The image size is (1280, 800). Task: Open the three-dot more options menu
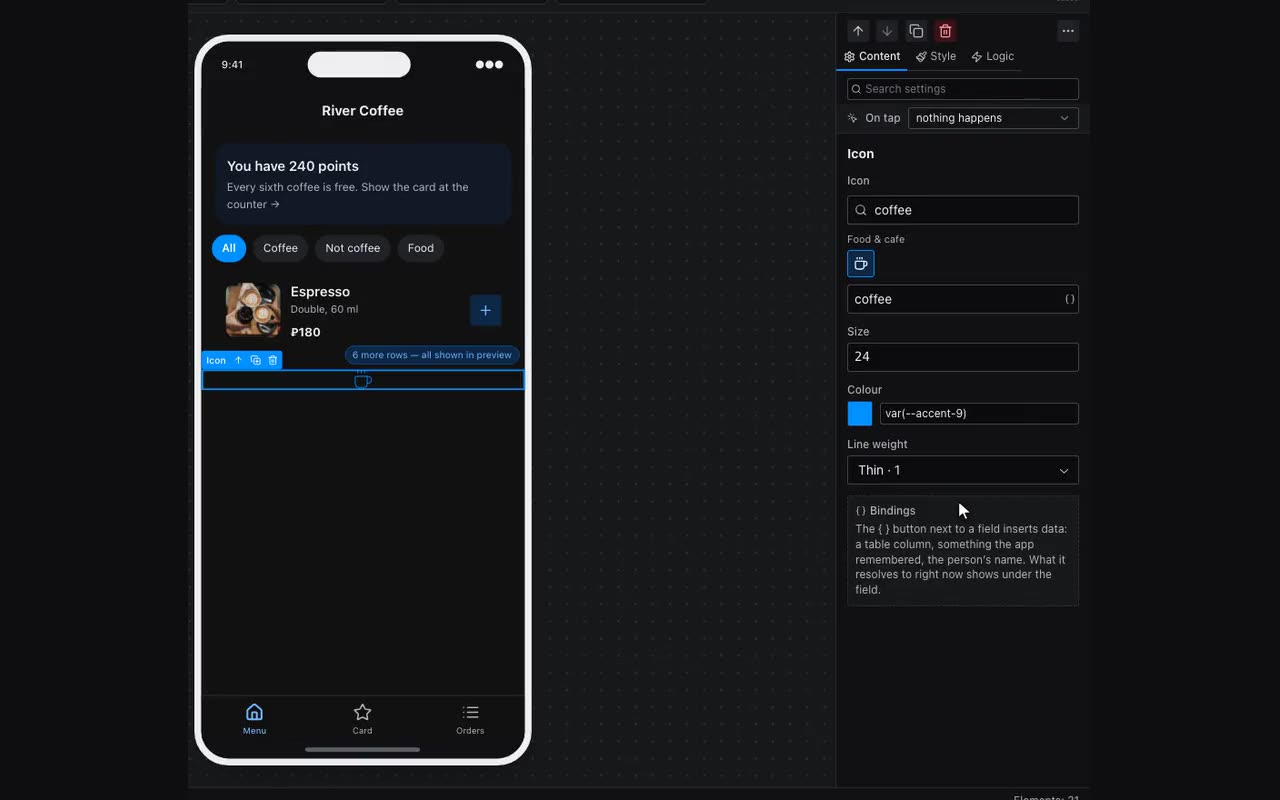point(1068,31)
